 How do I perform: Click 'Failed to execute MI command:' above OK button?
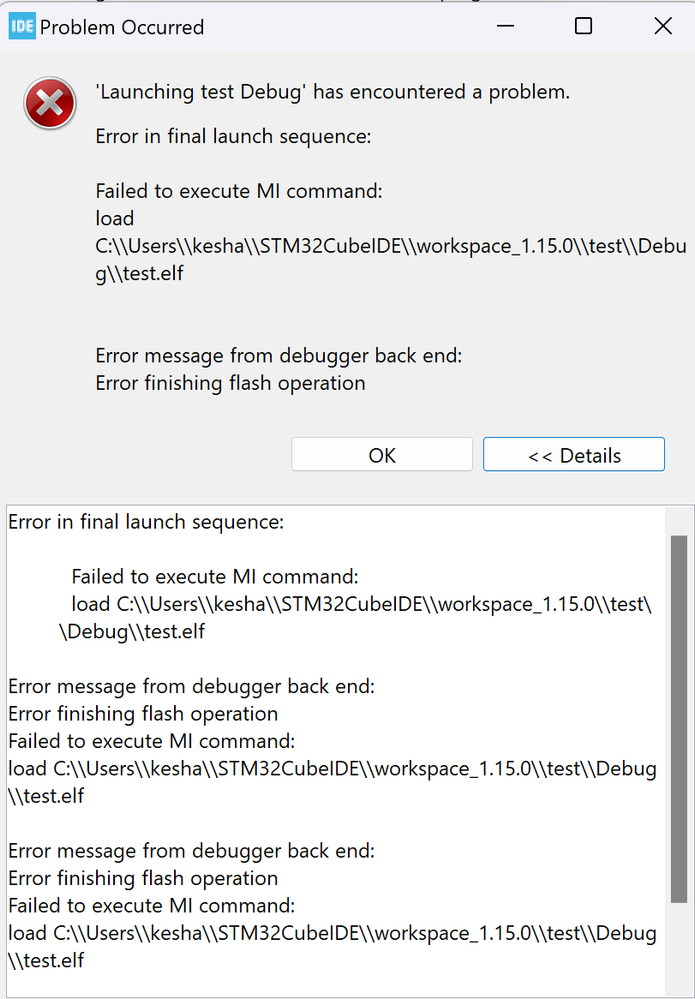coord(239,191)
